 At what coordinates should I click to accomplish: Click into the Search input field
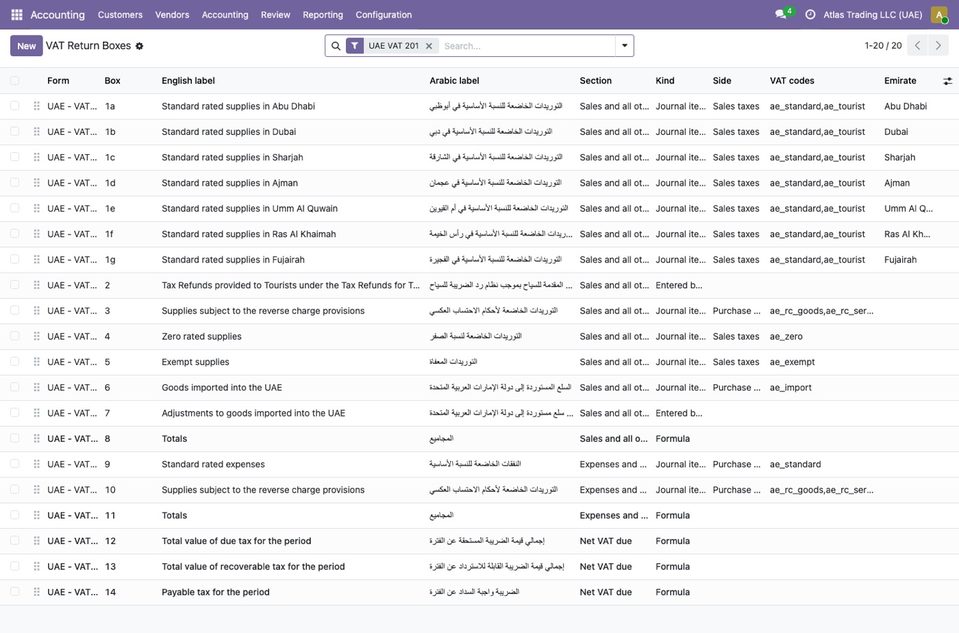526,46
